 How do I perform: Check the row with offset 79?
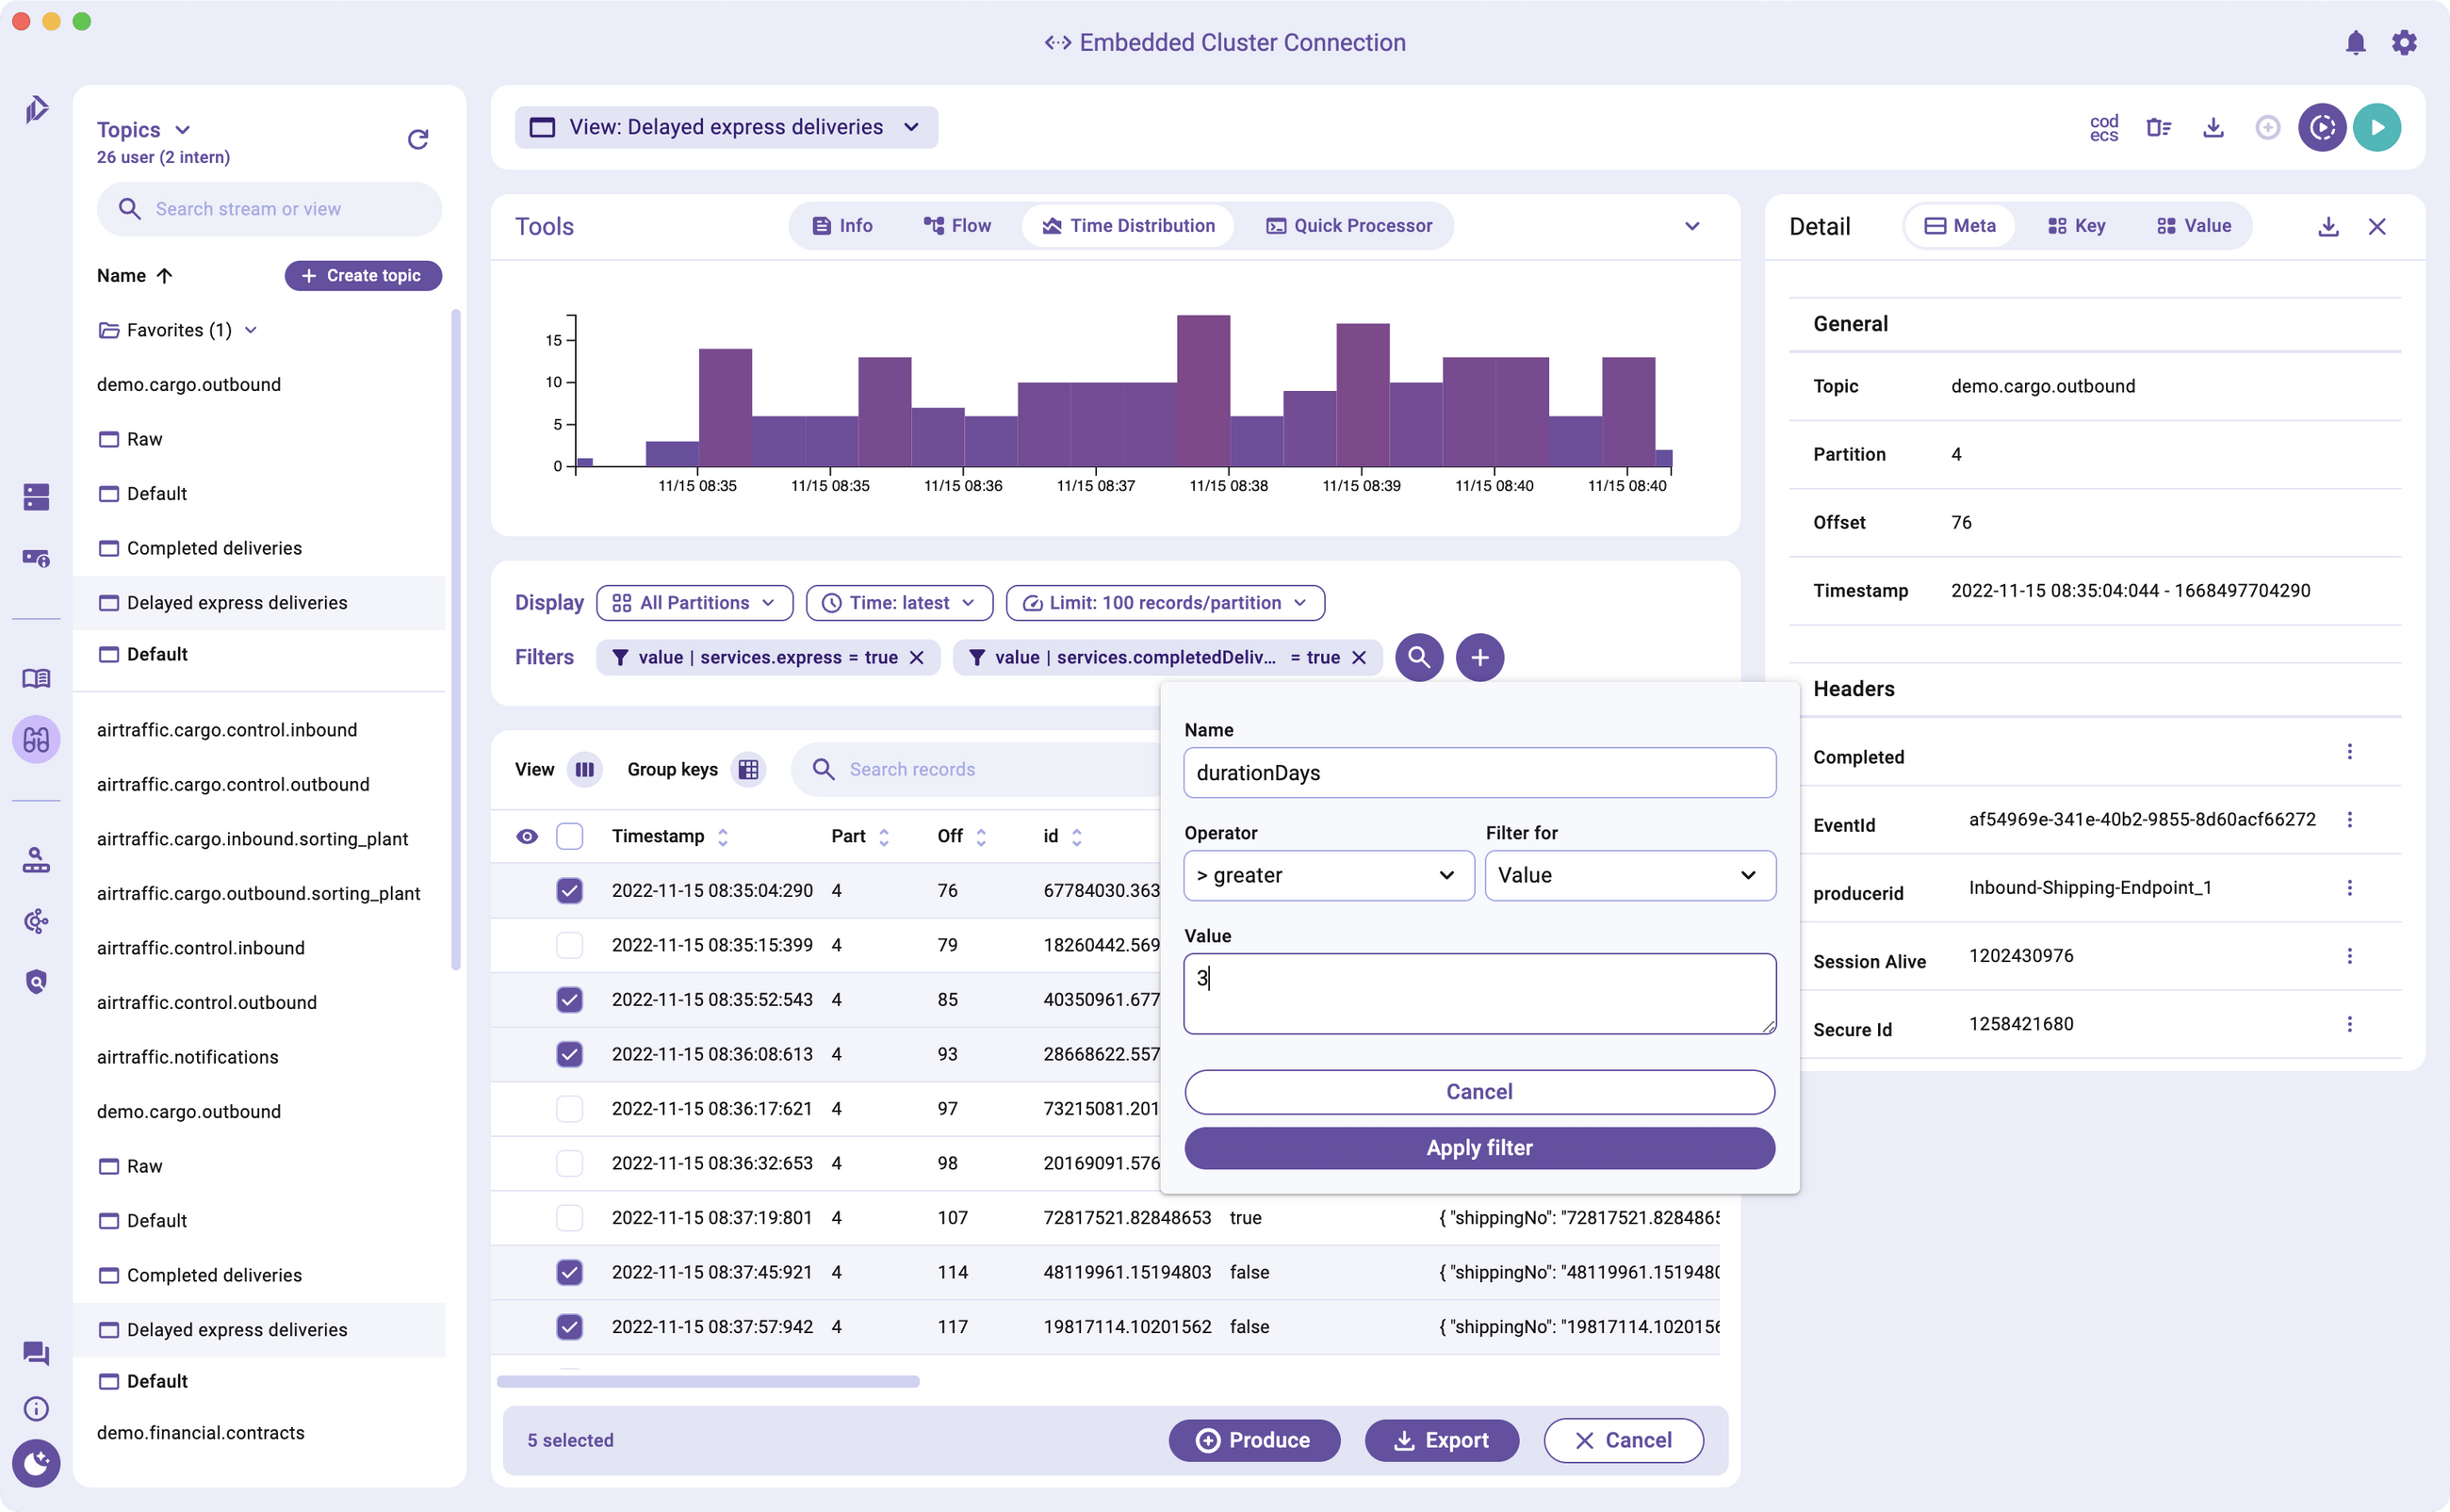click(569, 945)
